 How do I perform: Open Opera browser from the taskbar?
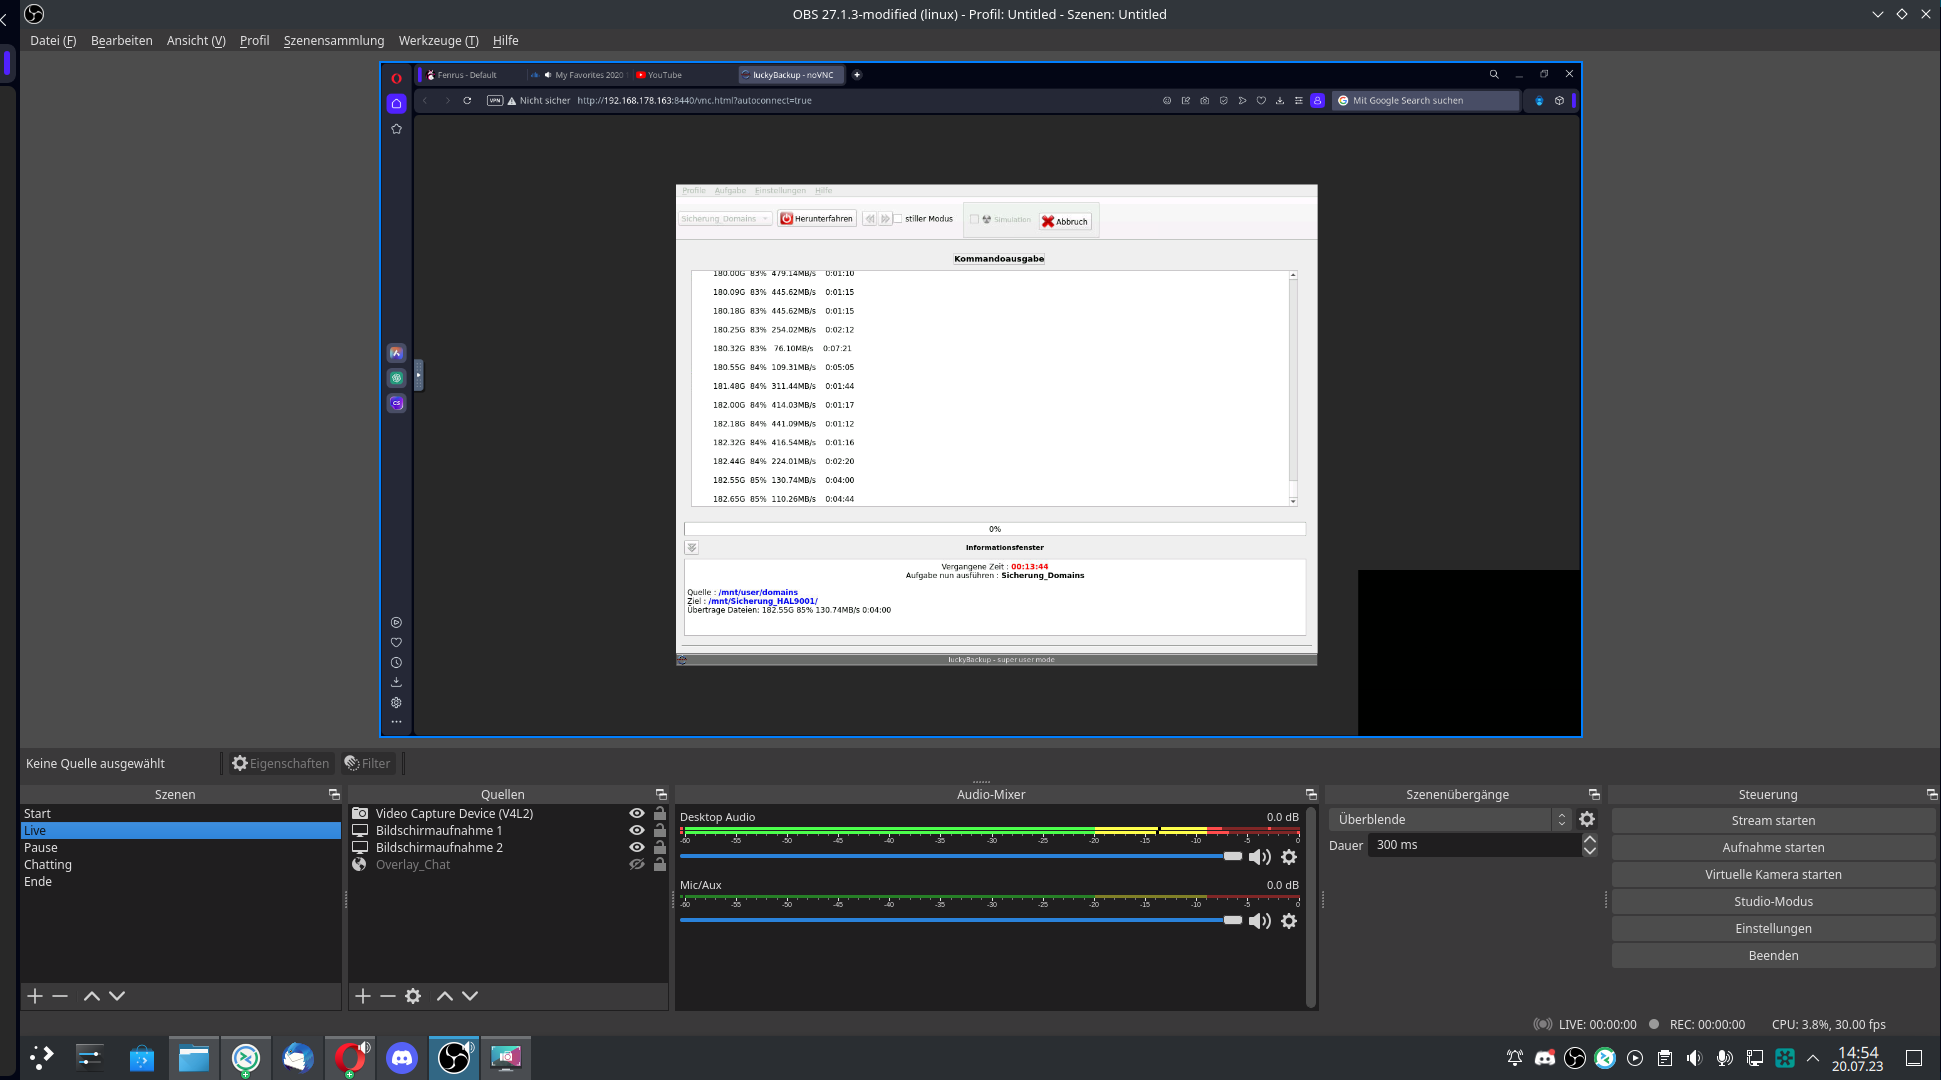(x=350, y=1057)
